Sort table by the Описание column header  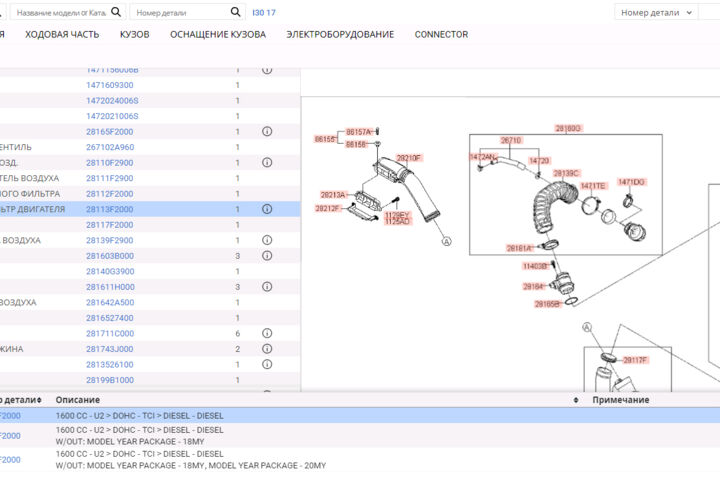click(78, 400)
